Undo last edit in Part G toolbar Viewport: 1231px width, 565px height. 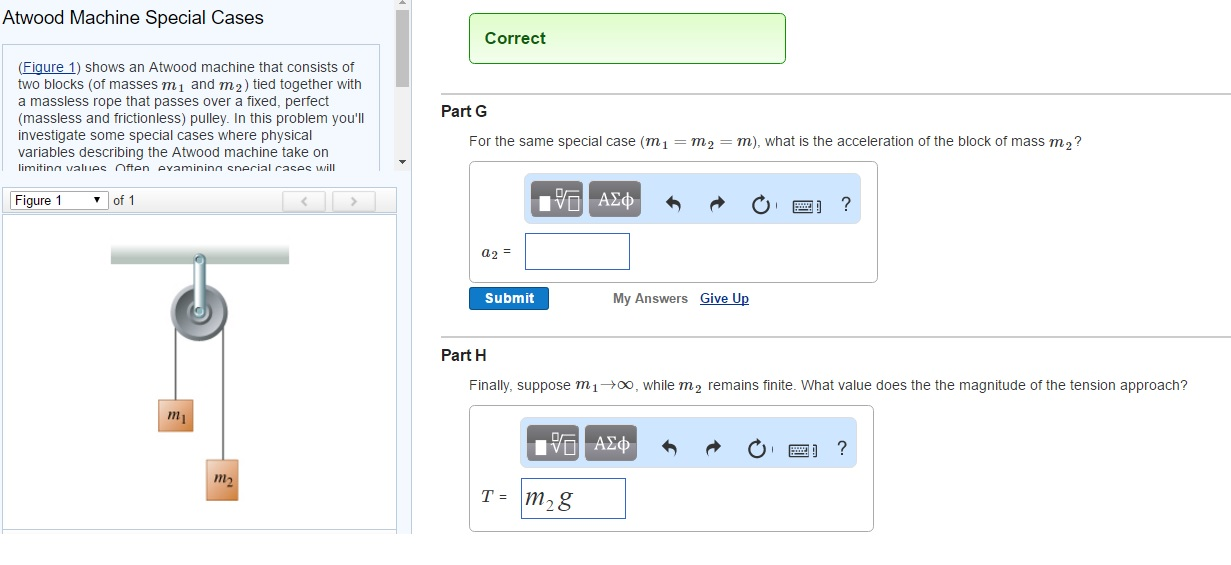[673, 205]
